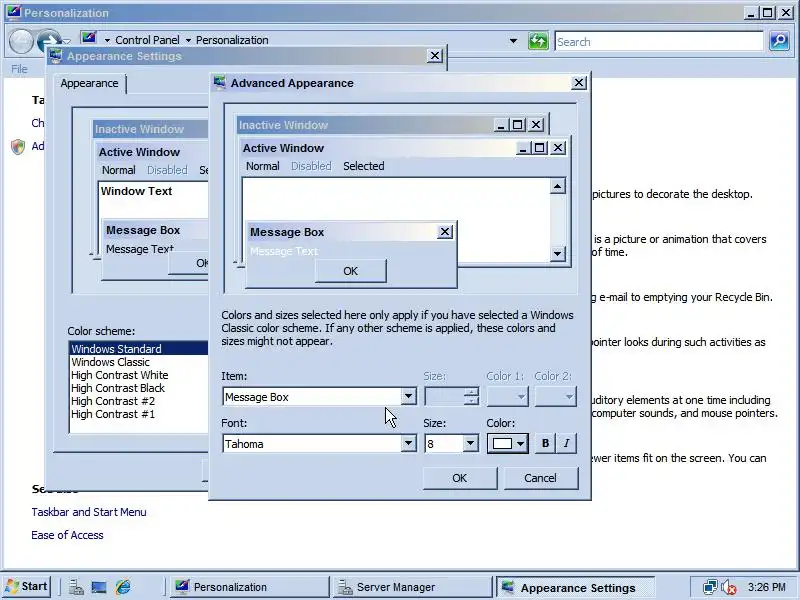Open the font Size dropdown showing 8
800x600 pixels.
click(470, 443)
